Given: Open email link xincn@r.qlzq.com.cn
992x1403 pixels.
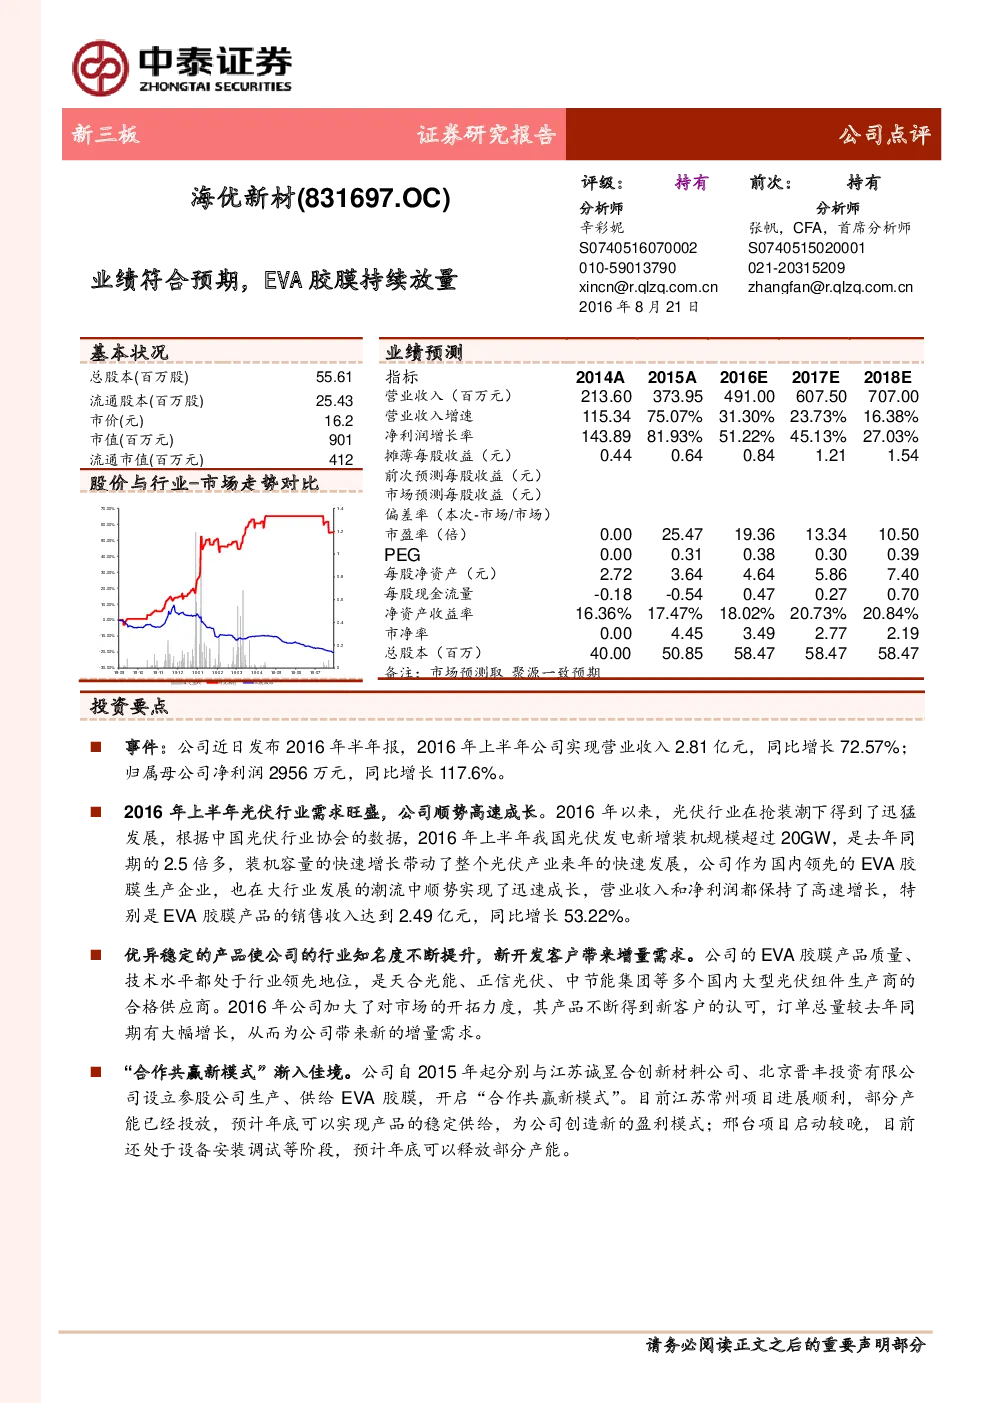Looking at the screenshot, I should [648, 287].
